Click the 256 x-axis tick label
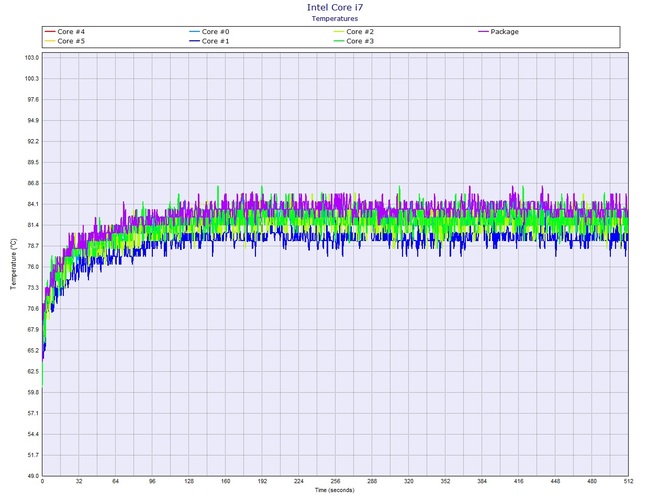This screenshot has height=502, width=670. (x=335, y=481)
